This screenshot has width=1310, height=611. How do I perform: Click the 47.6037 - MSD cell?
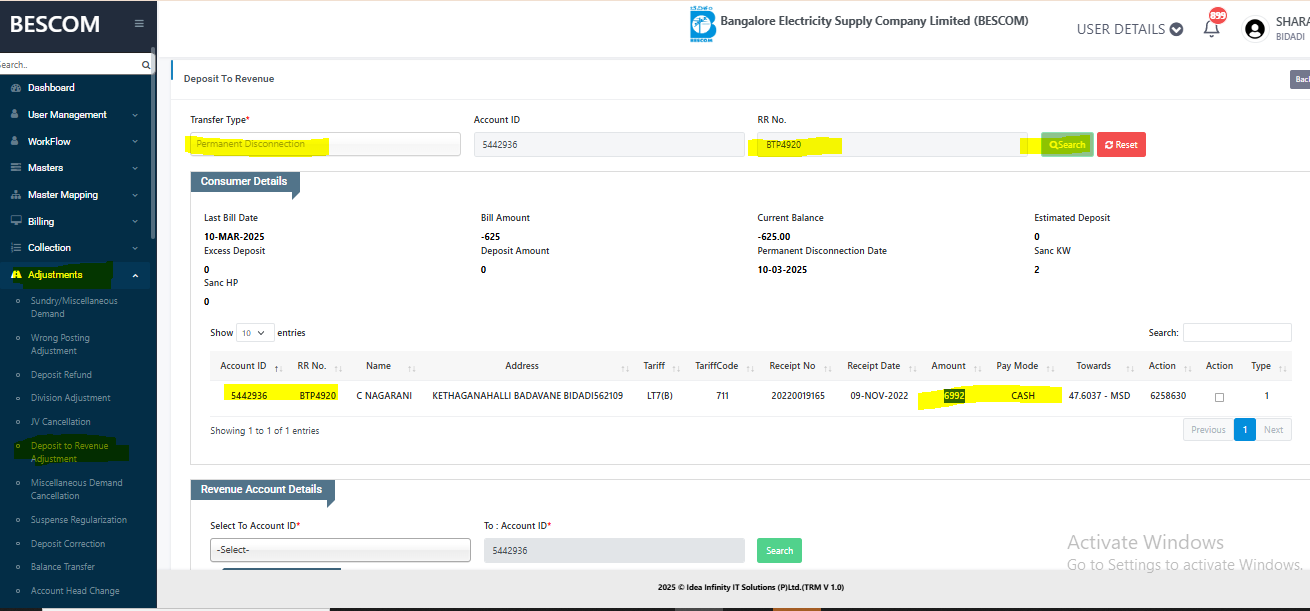(1099, 396)
